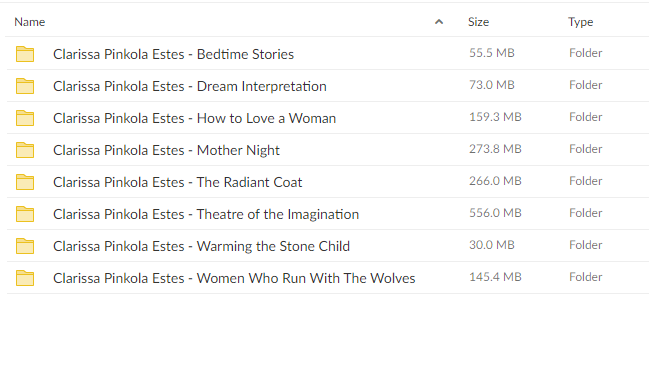649x376 pixels.
Task: Click the Folder type label for The Radiant Coat
Action: click(x=585, y=181)
